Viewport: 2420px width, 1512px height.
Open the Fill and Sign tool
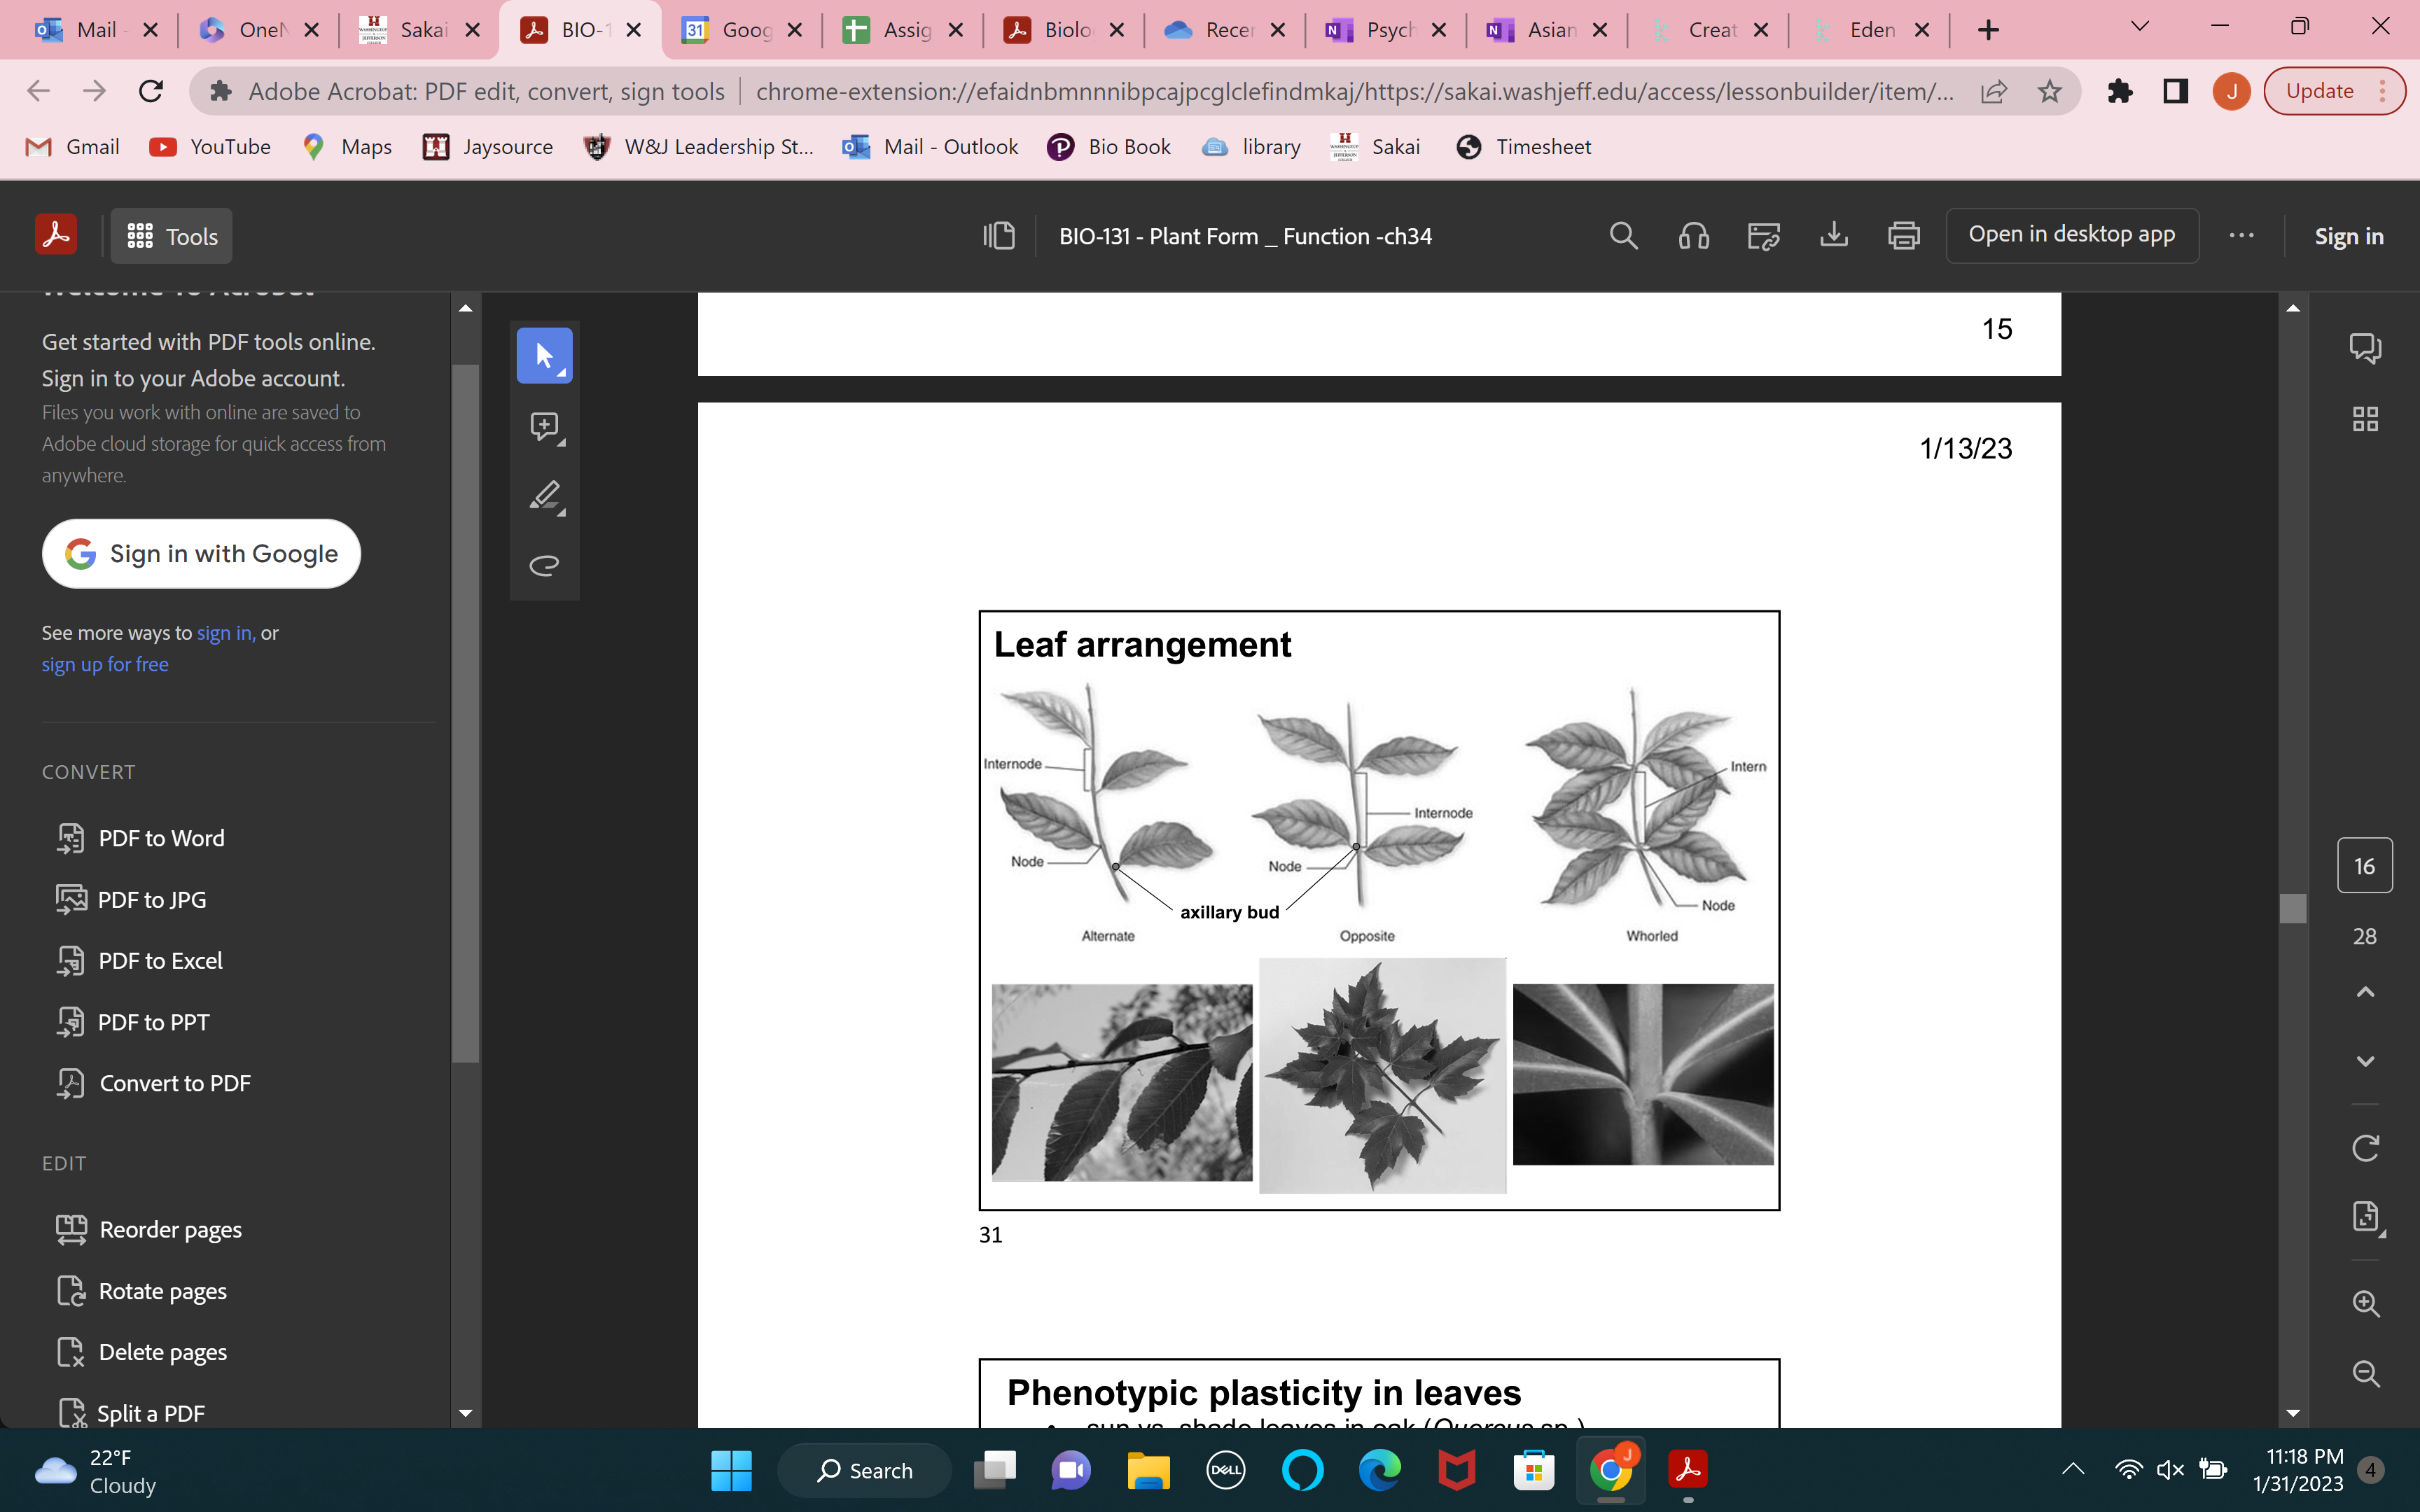tap(1762, 236)
